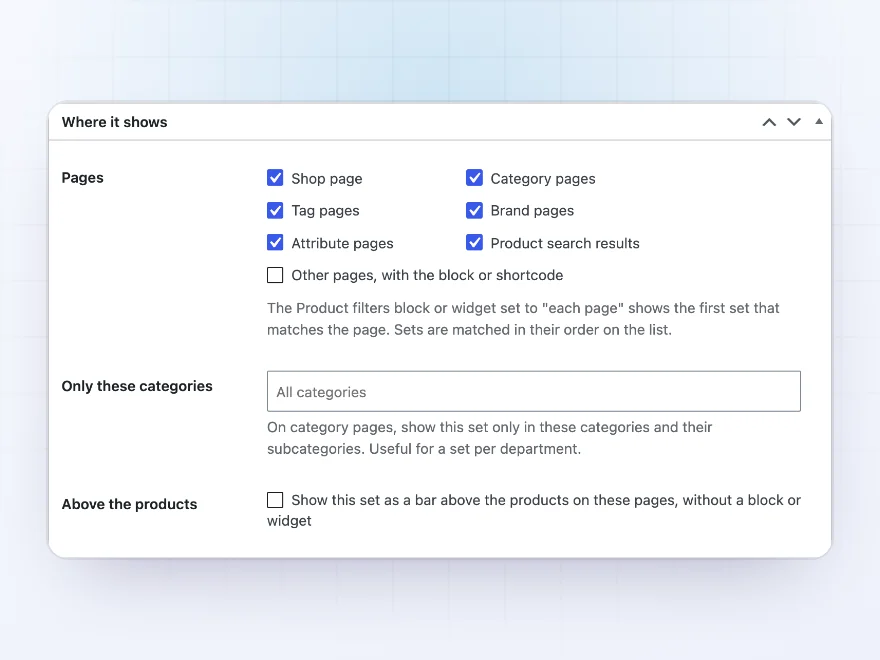Enable show set as bar above products
The height and width of the screenshot is (660, 880).
(275, 499)
